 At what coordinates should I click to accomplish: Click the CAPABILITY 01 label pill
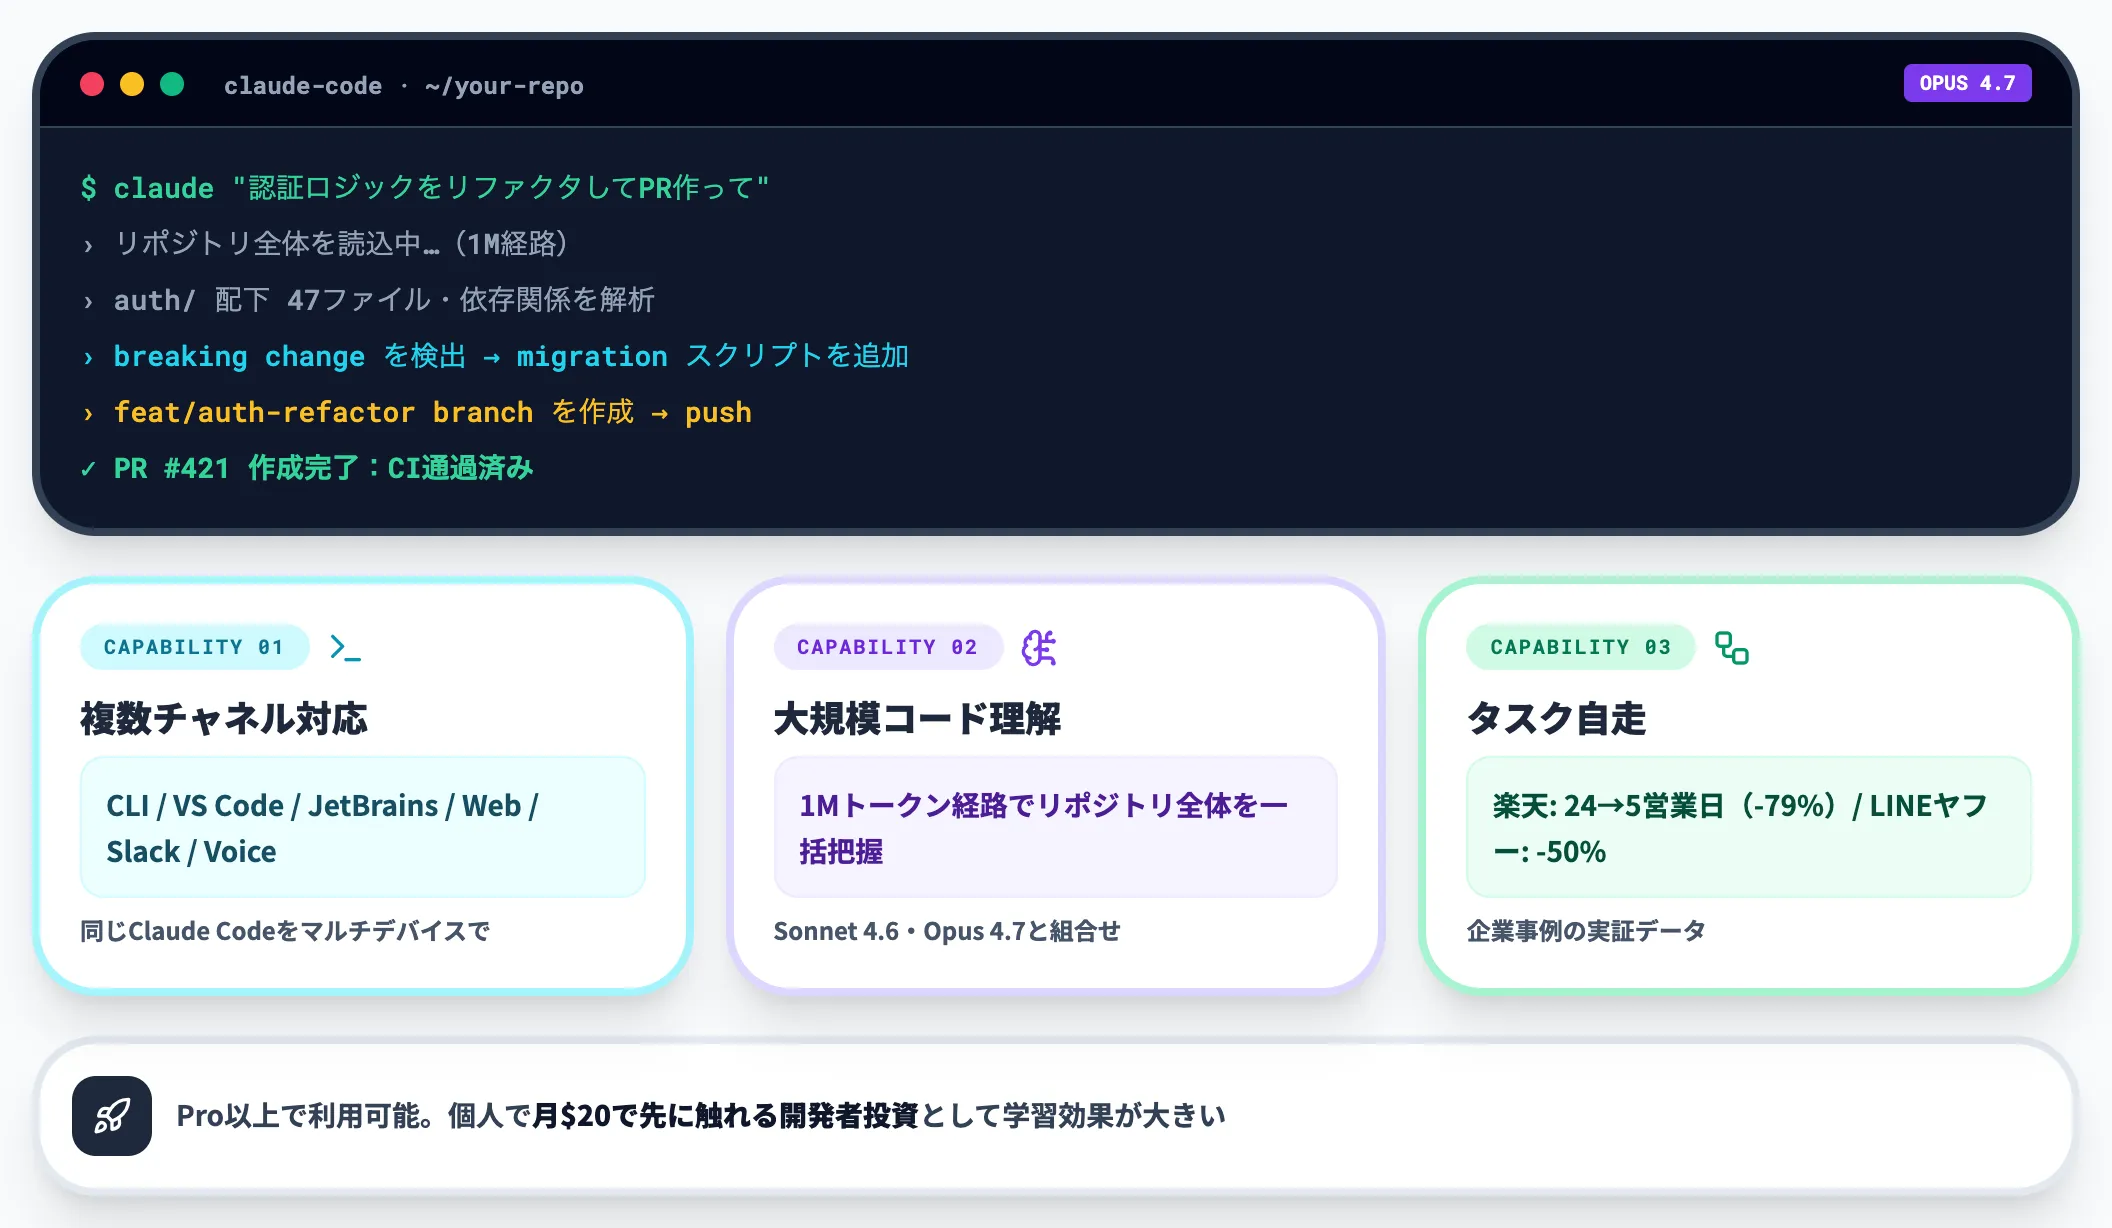point(194,647)
